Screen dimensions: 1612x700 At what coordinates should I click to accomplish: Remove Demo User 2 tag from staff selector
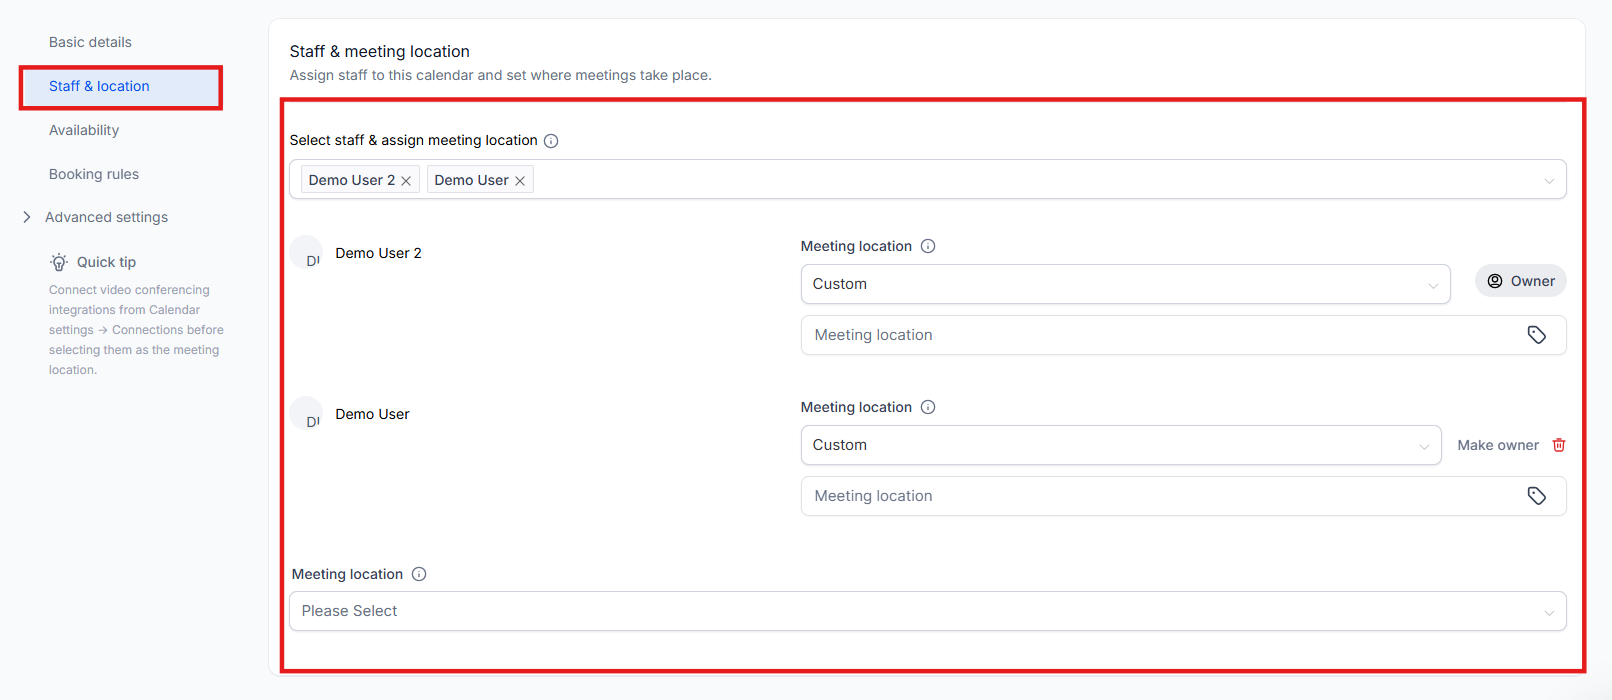pos(406,181)
